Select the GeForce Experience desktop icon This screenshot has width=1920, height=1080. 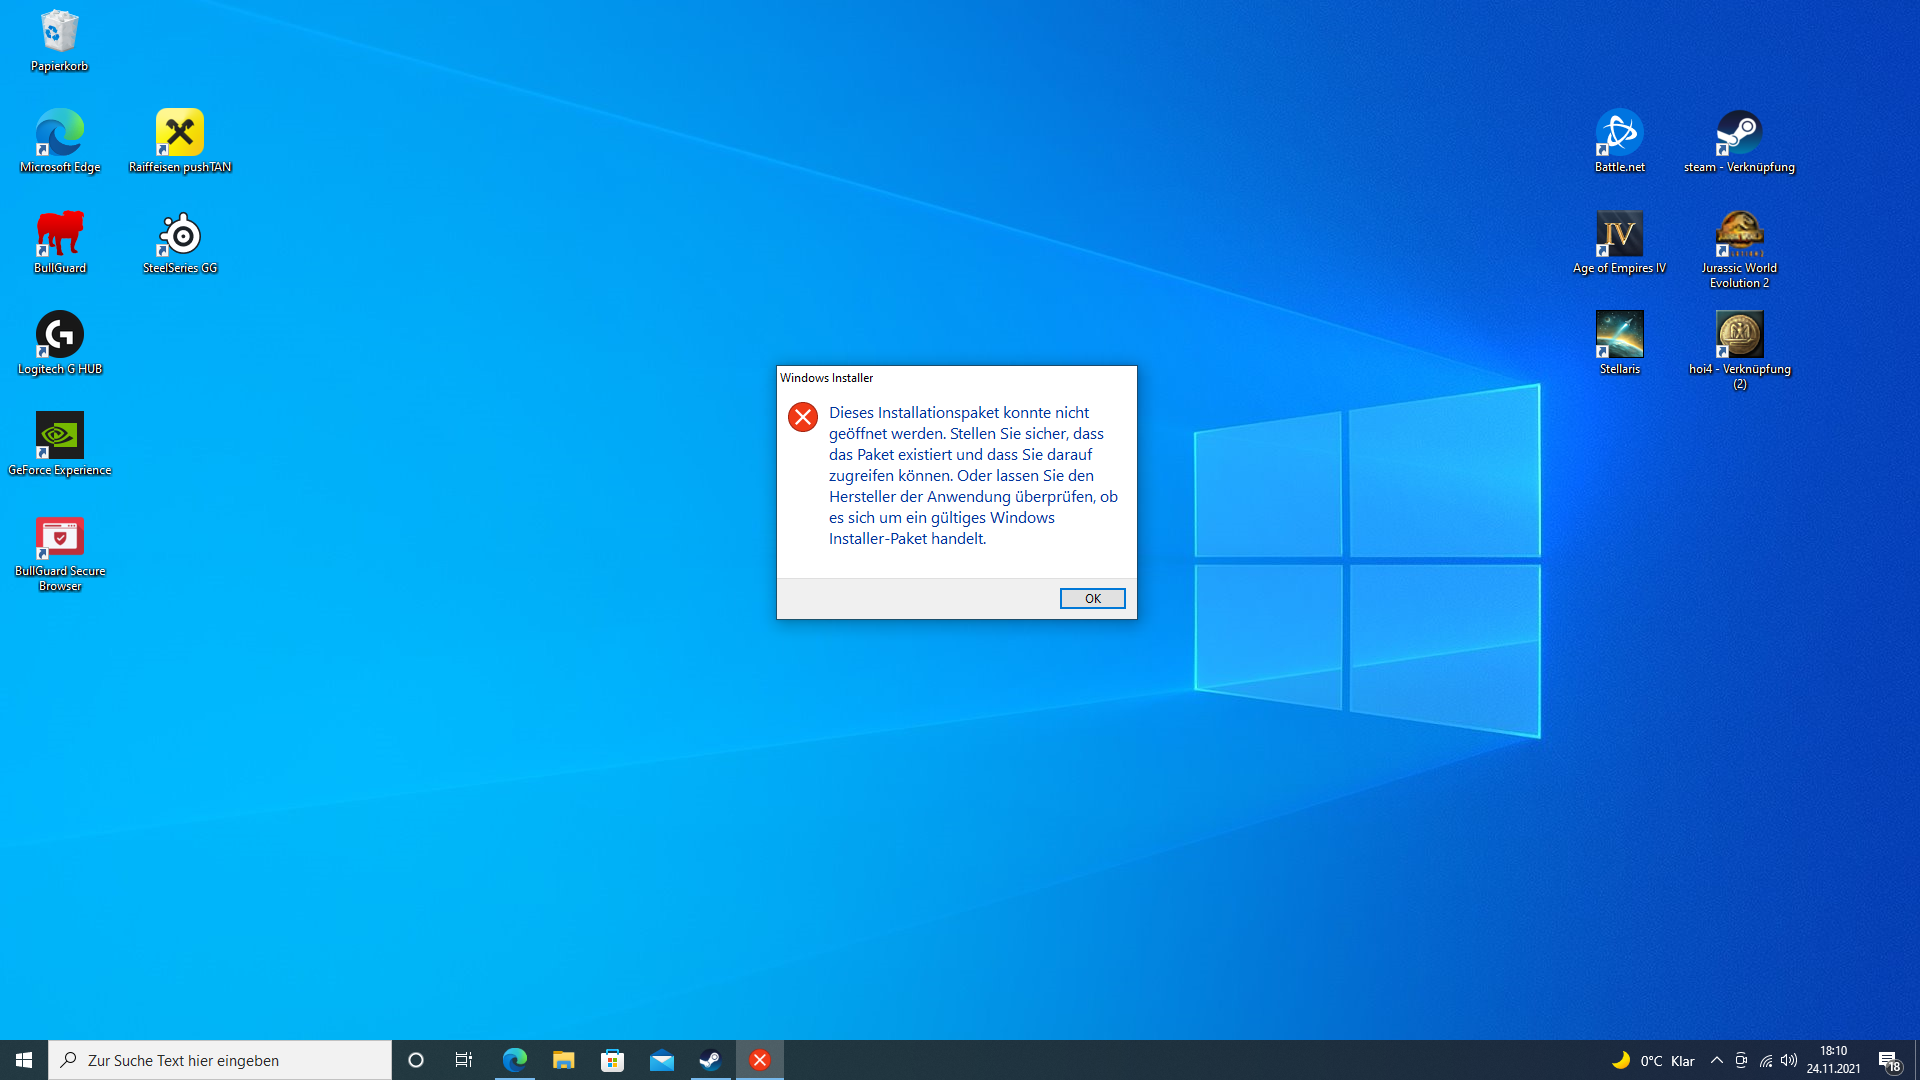59,436
